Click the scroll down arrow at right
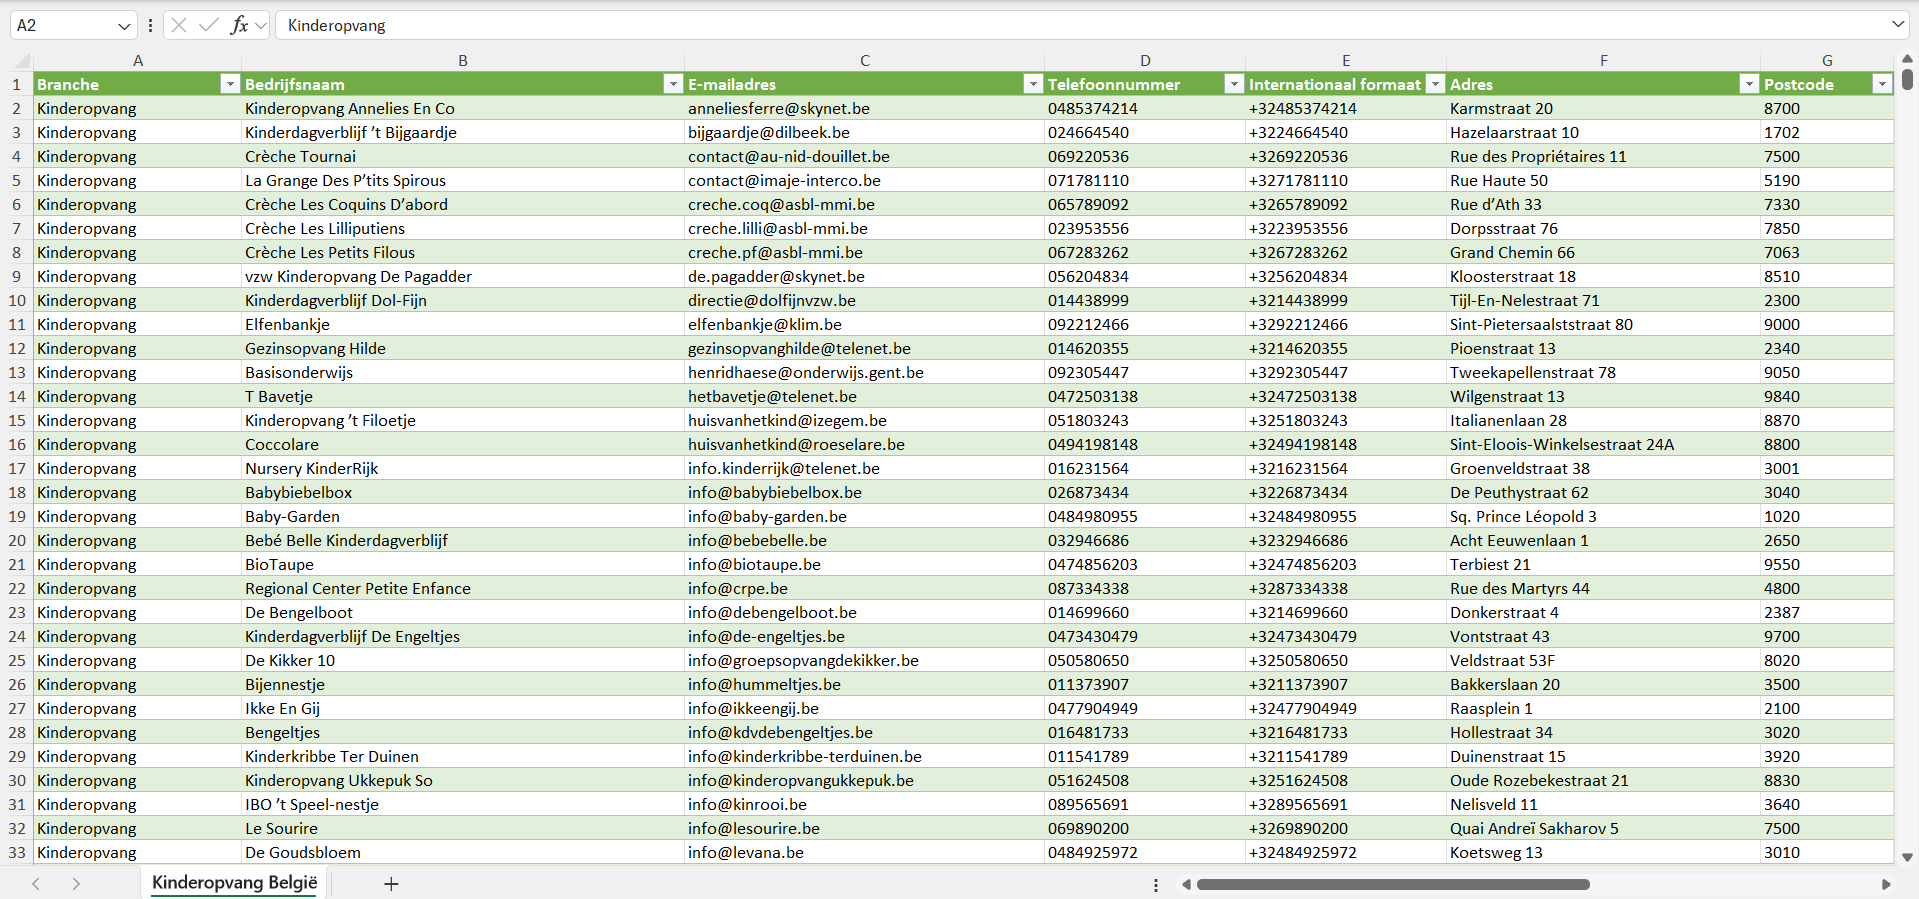The width and height of the screenshot is (1919, 899). point(1907,857)
